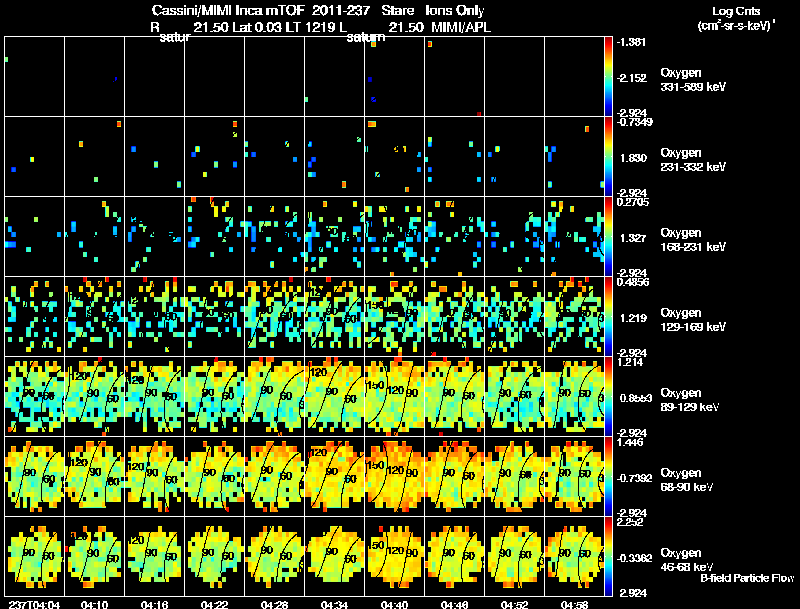Open the 04:28 panel in Oxygen 168-231 keV row
The height and width of the screenshot is (609, 800).
coord(274,237)
